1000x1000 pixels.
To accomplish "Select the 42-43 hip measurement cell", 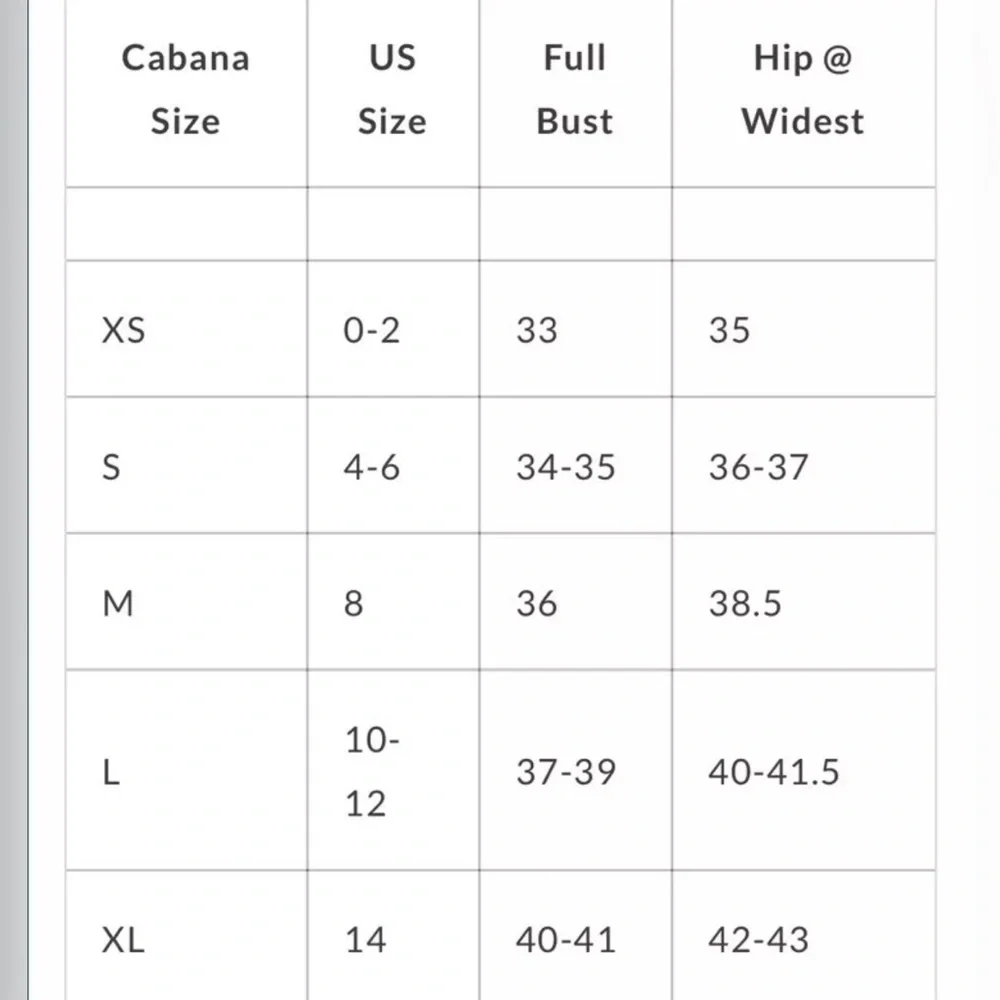I will pyautogui.click(x=758, y=940).
